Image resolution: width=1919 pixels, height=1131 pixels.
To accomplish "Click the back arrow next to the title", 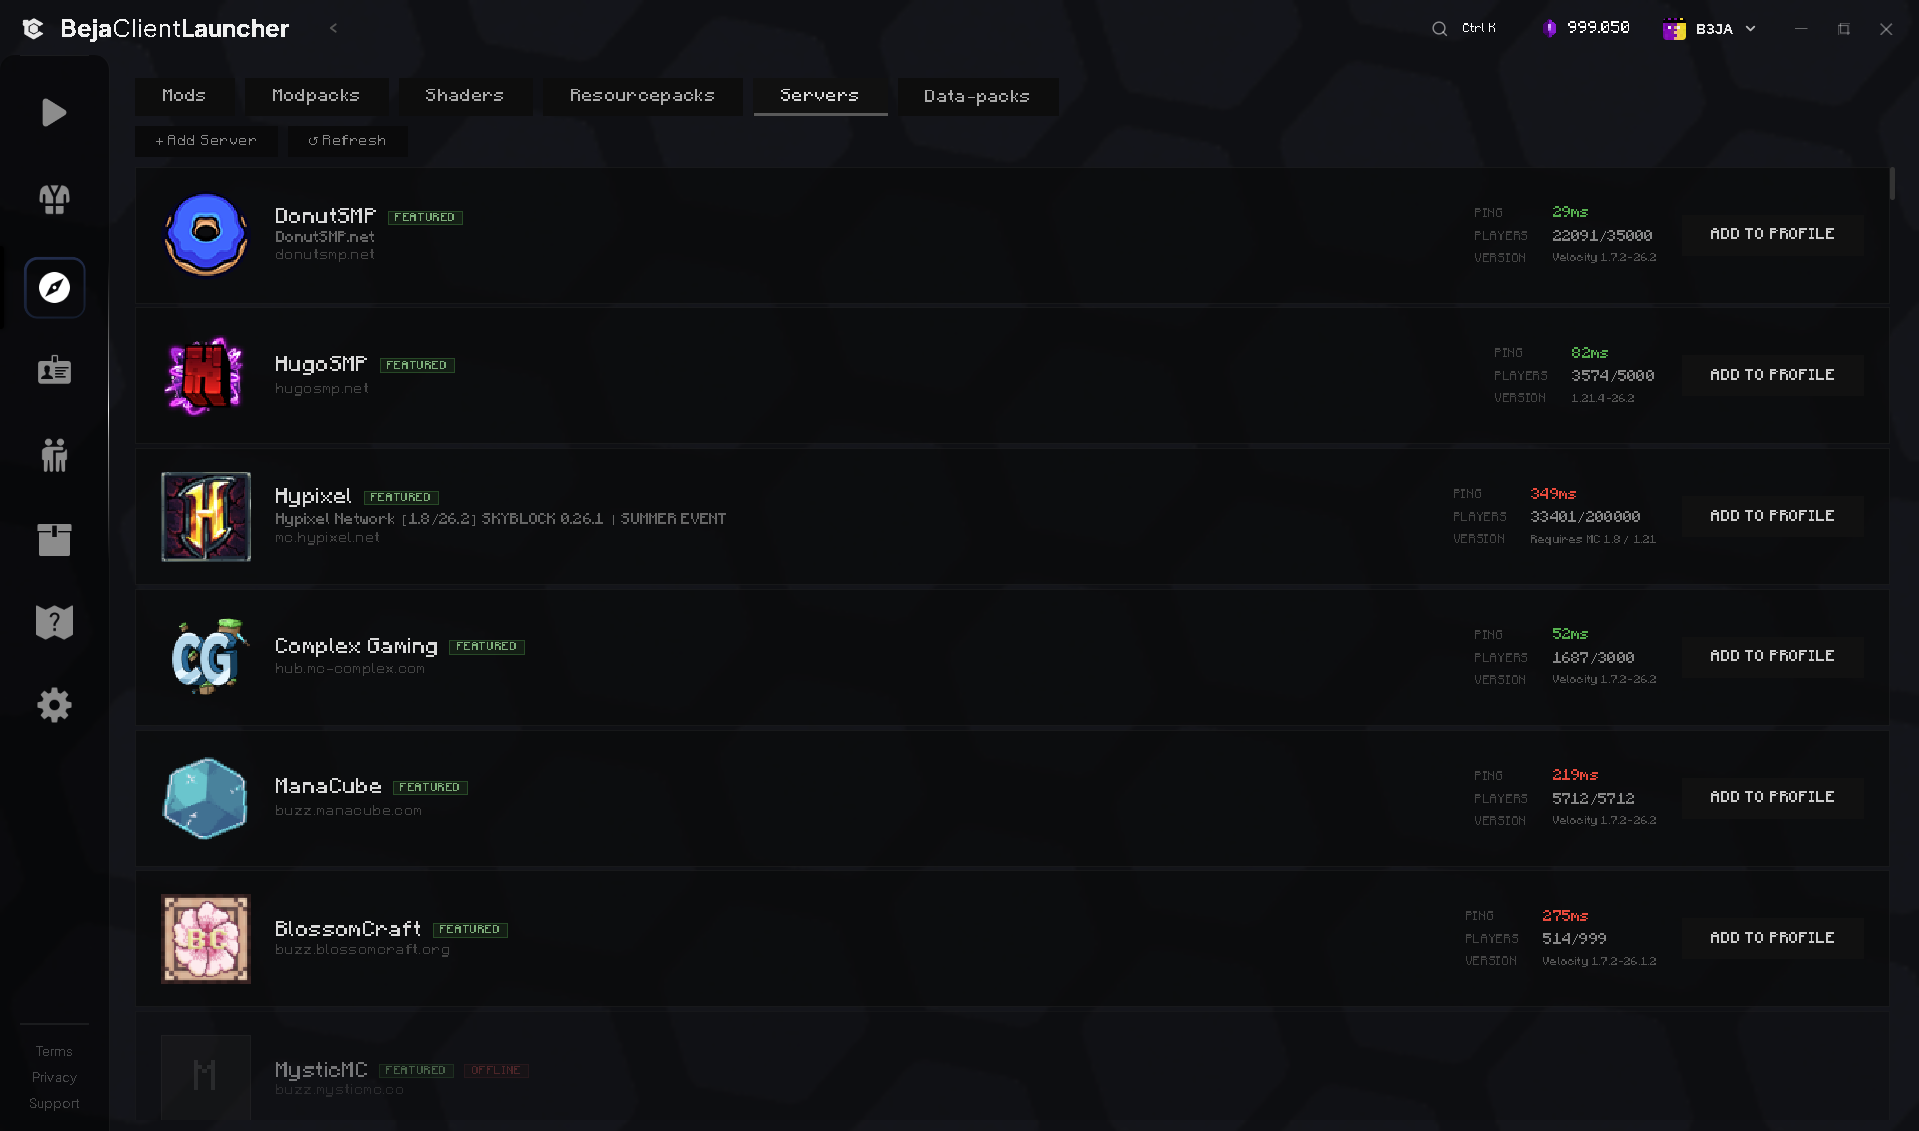I will pos(333,28).
